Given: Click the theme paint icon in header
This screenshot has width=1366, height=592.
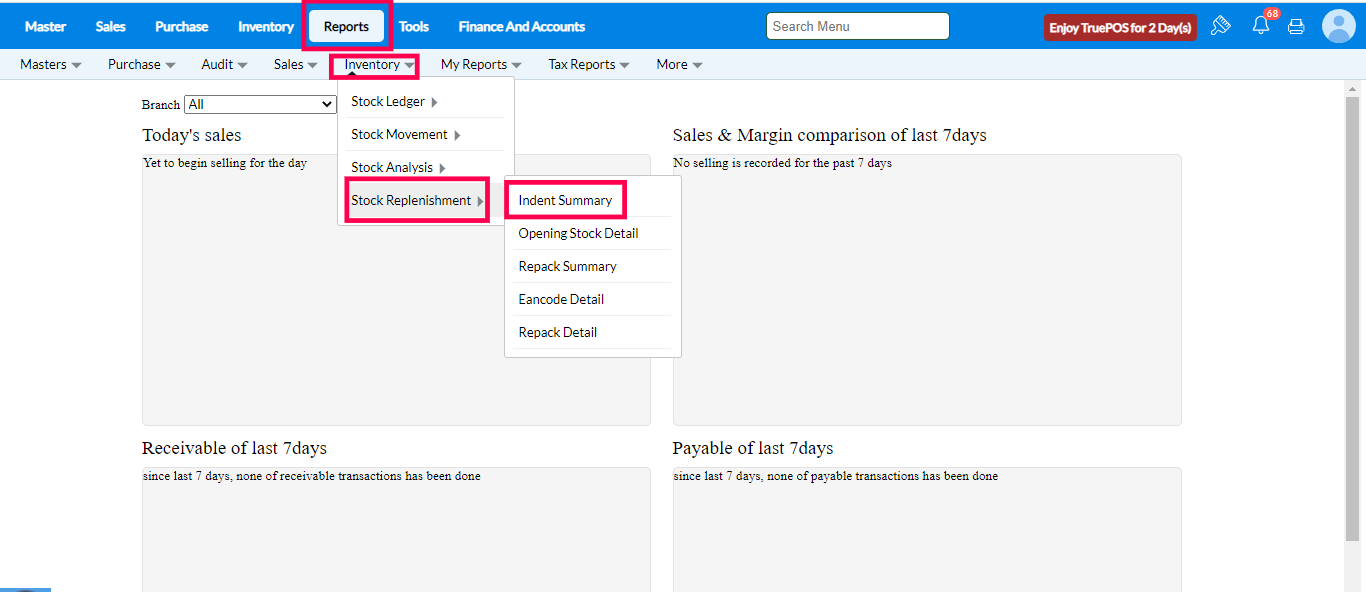Looking at the screenshot, I should 1220,26.
